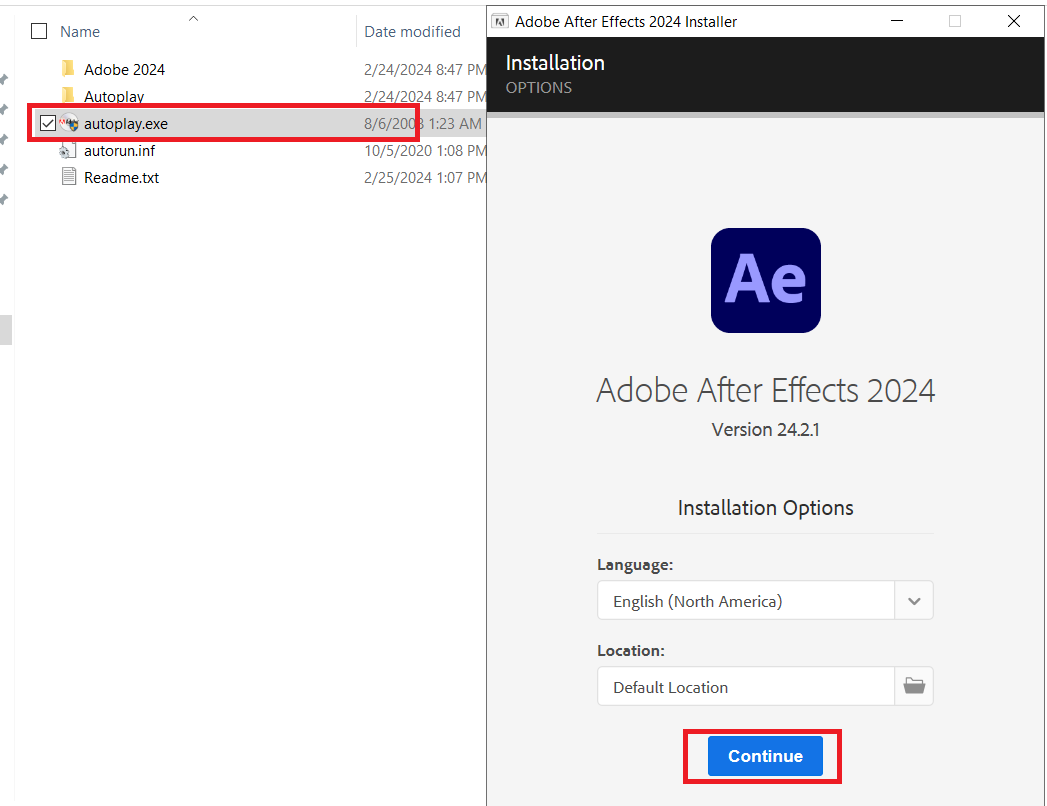The height and width of the screenshot is (806, 1047).
Task: Click a pin icon in the Explorer sidebar
Action: 5,78
